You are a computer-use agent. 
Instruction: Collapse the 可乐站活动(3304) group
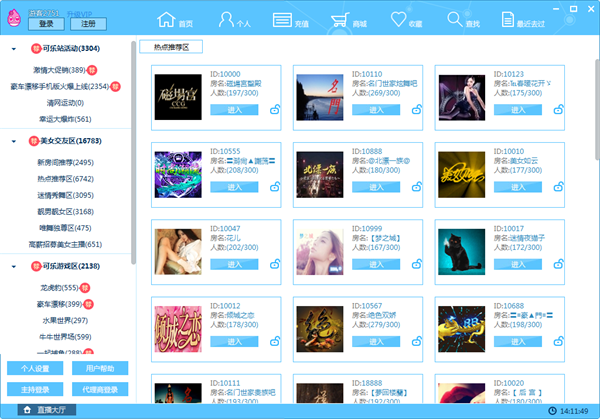coord(14,49)
